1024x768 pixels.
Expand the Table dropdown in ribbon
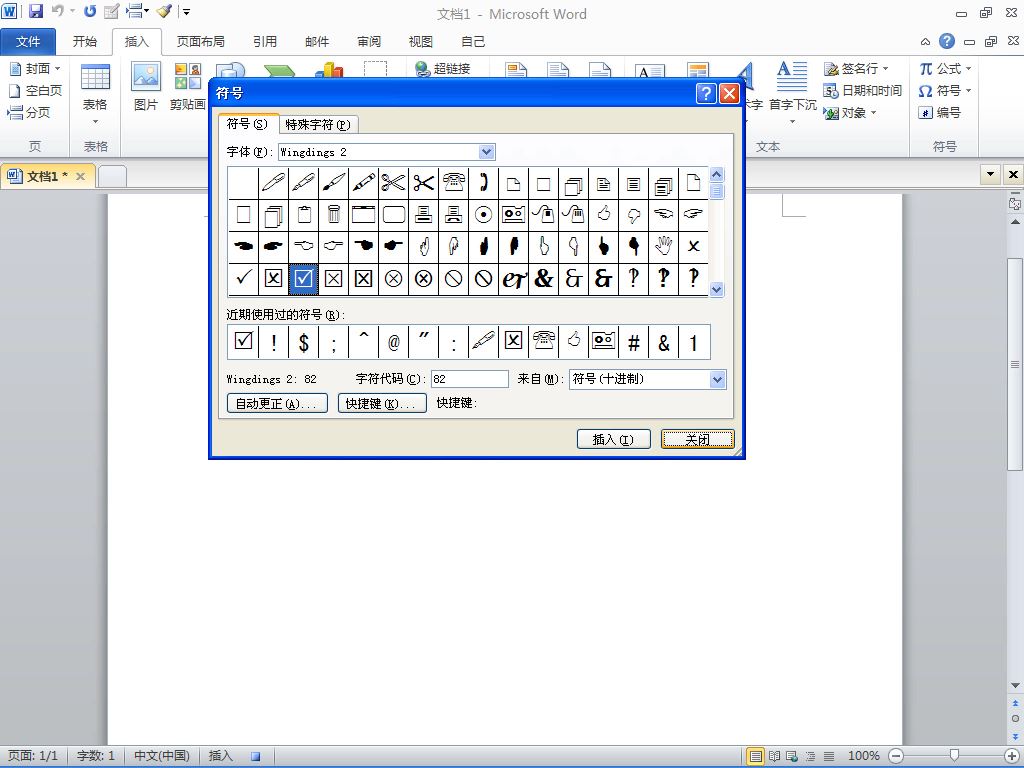(95, 121)
